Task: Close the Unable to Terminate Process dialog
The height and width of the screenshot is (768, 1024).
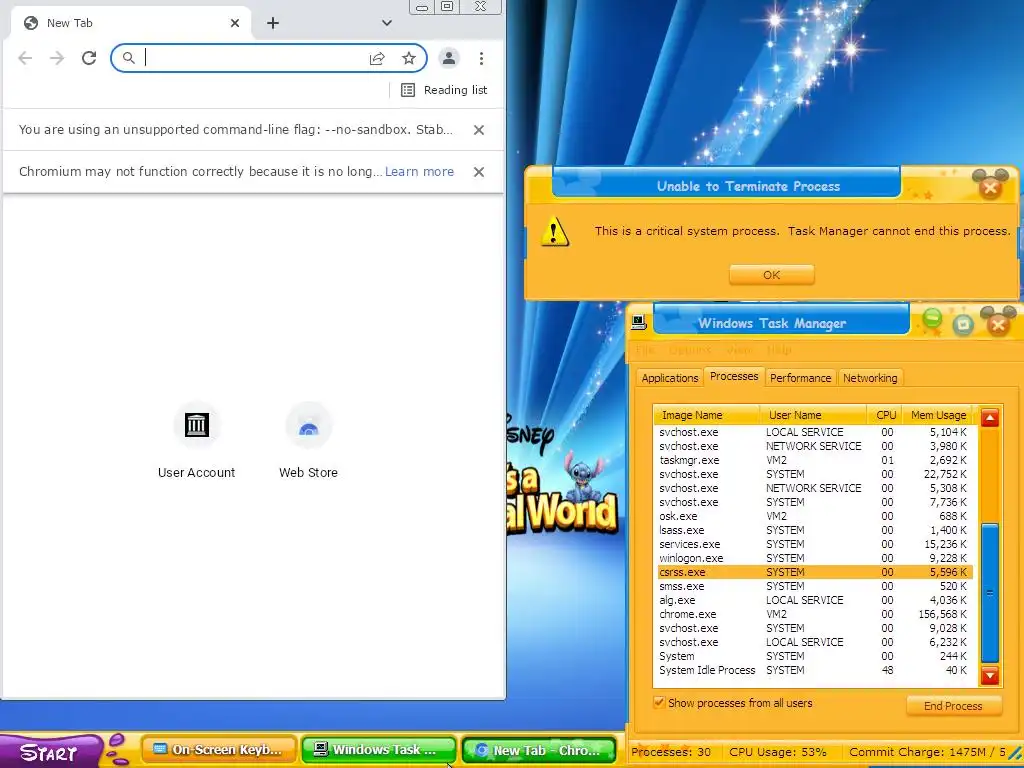Action: click(990, 188)
